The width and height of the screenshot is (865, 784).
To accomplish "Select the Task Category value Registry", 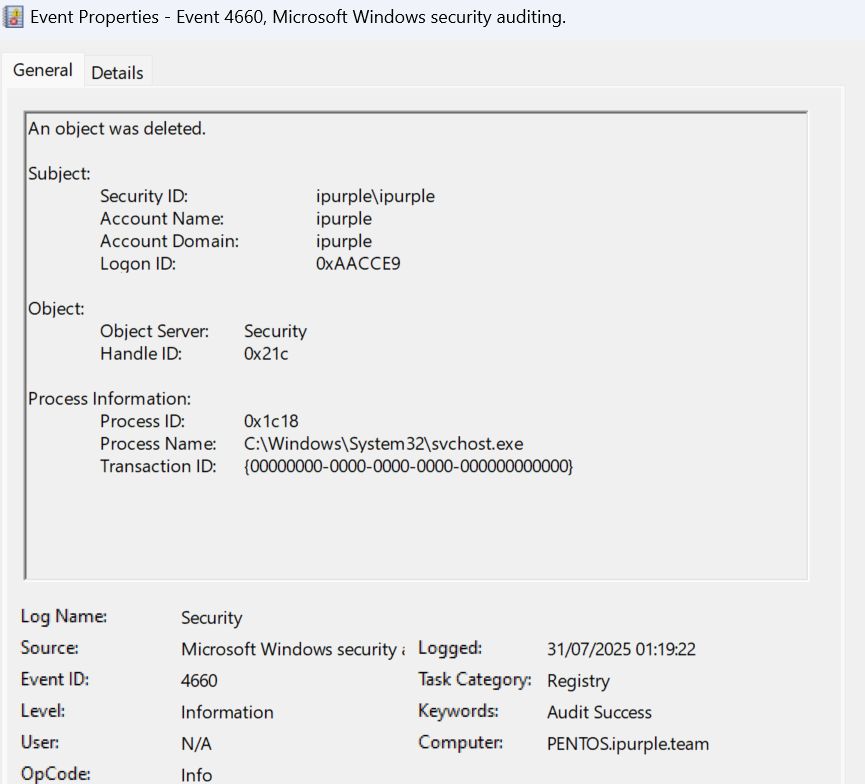I will click(578, 681).
